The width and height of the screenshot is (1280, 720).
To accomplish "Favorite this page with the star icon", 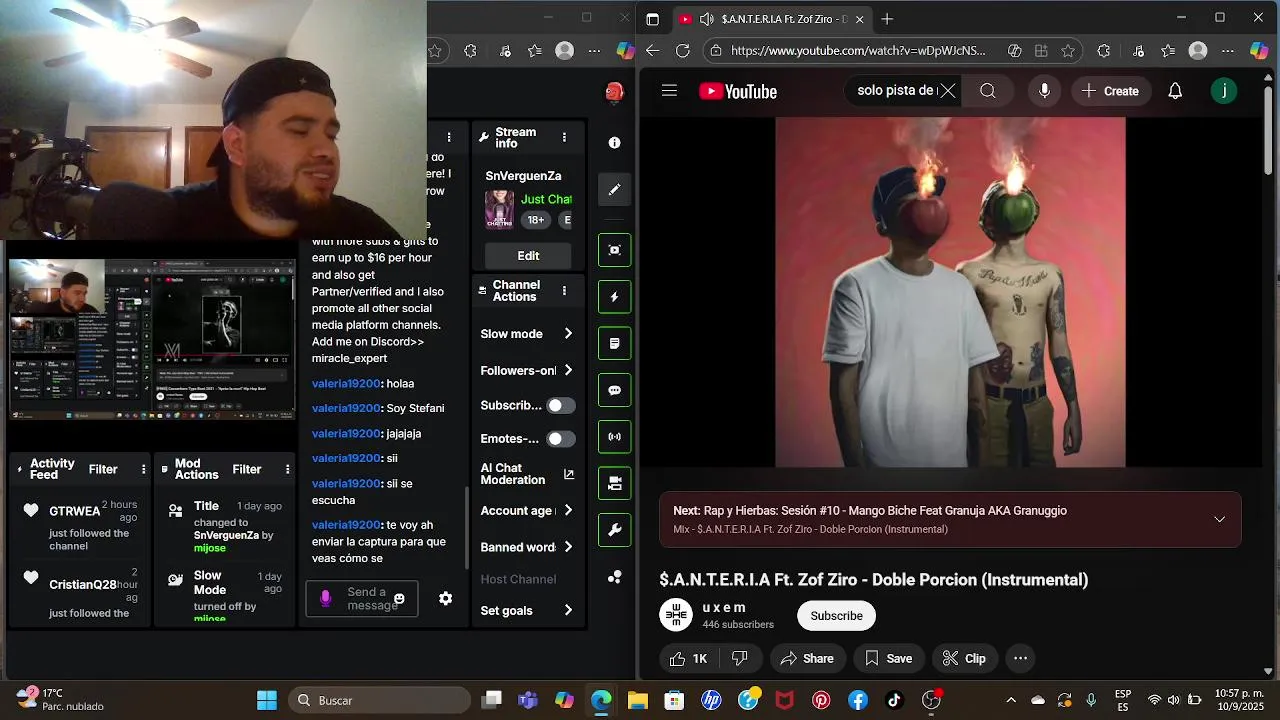I will click(x=1068, y=50).
